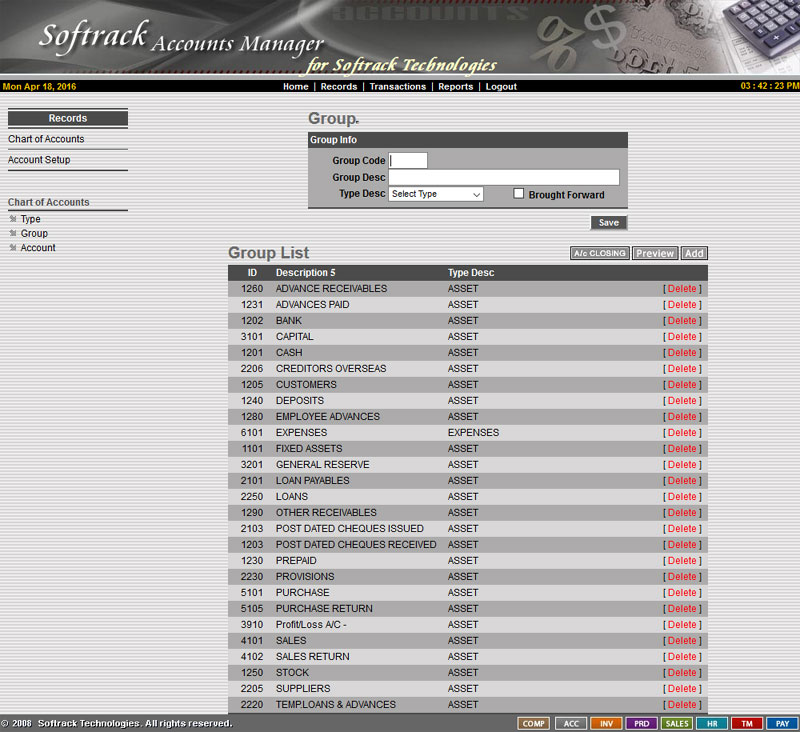
Task: Open Transactions in the top menu
Action: (397, 87)
